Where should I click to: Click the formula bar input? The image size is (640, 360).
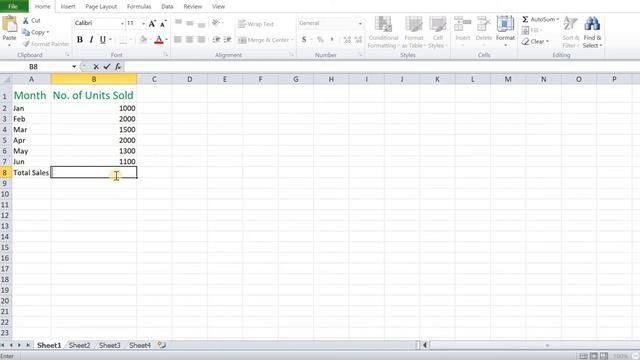(382, 67)
